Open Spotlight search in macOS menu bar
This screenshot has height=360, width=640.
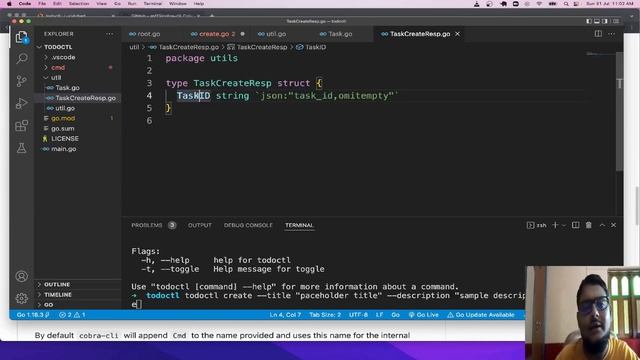coord(566,4)
